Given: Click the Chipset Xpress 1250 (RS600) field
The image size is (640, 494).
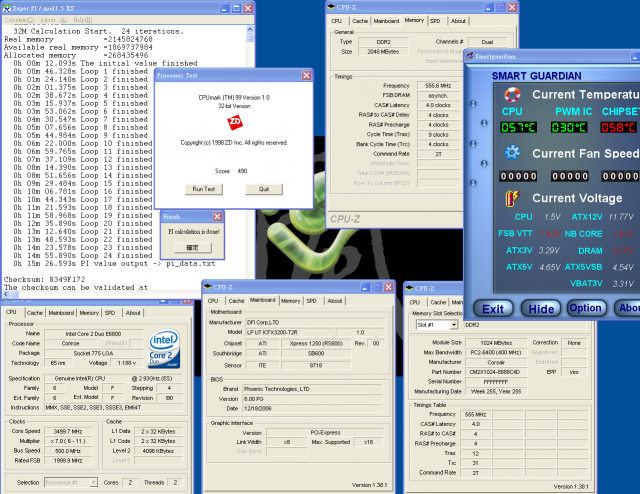Looking at the screenshot, I should click(316, 344).
